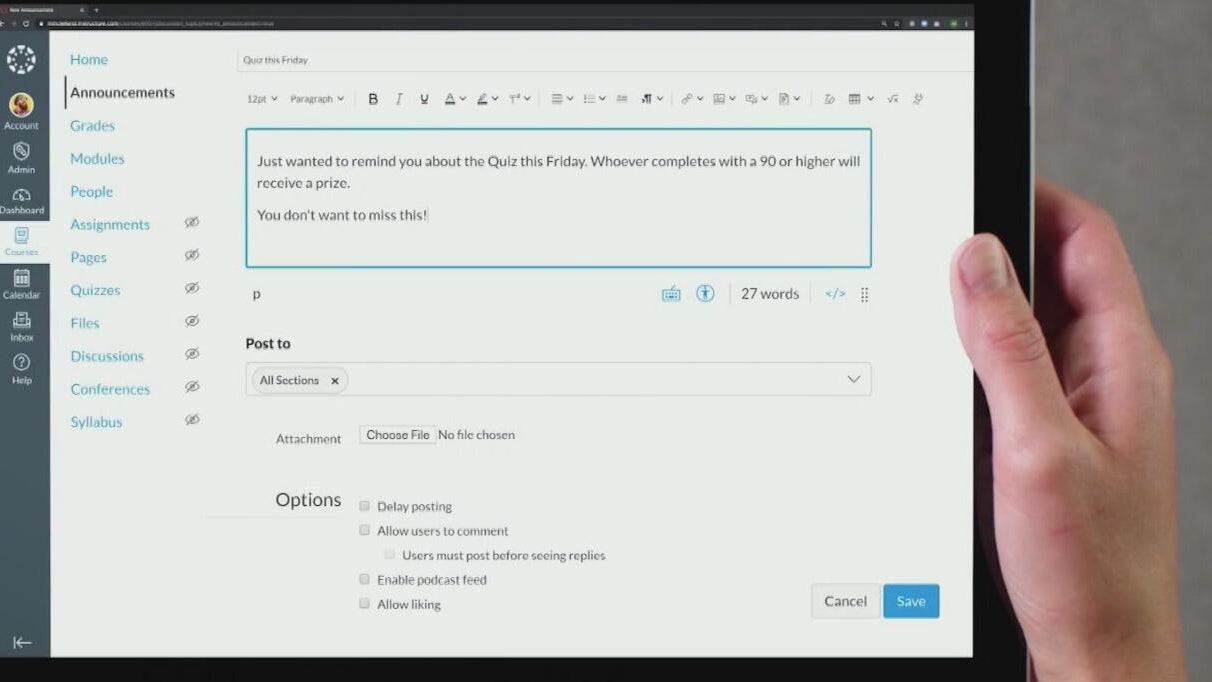Click hidden eye icon next to Discussions
1212x682 pixels.
click(x=192, y=354)
